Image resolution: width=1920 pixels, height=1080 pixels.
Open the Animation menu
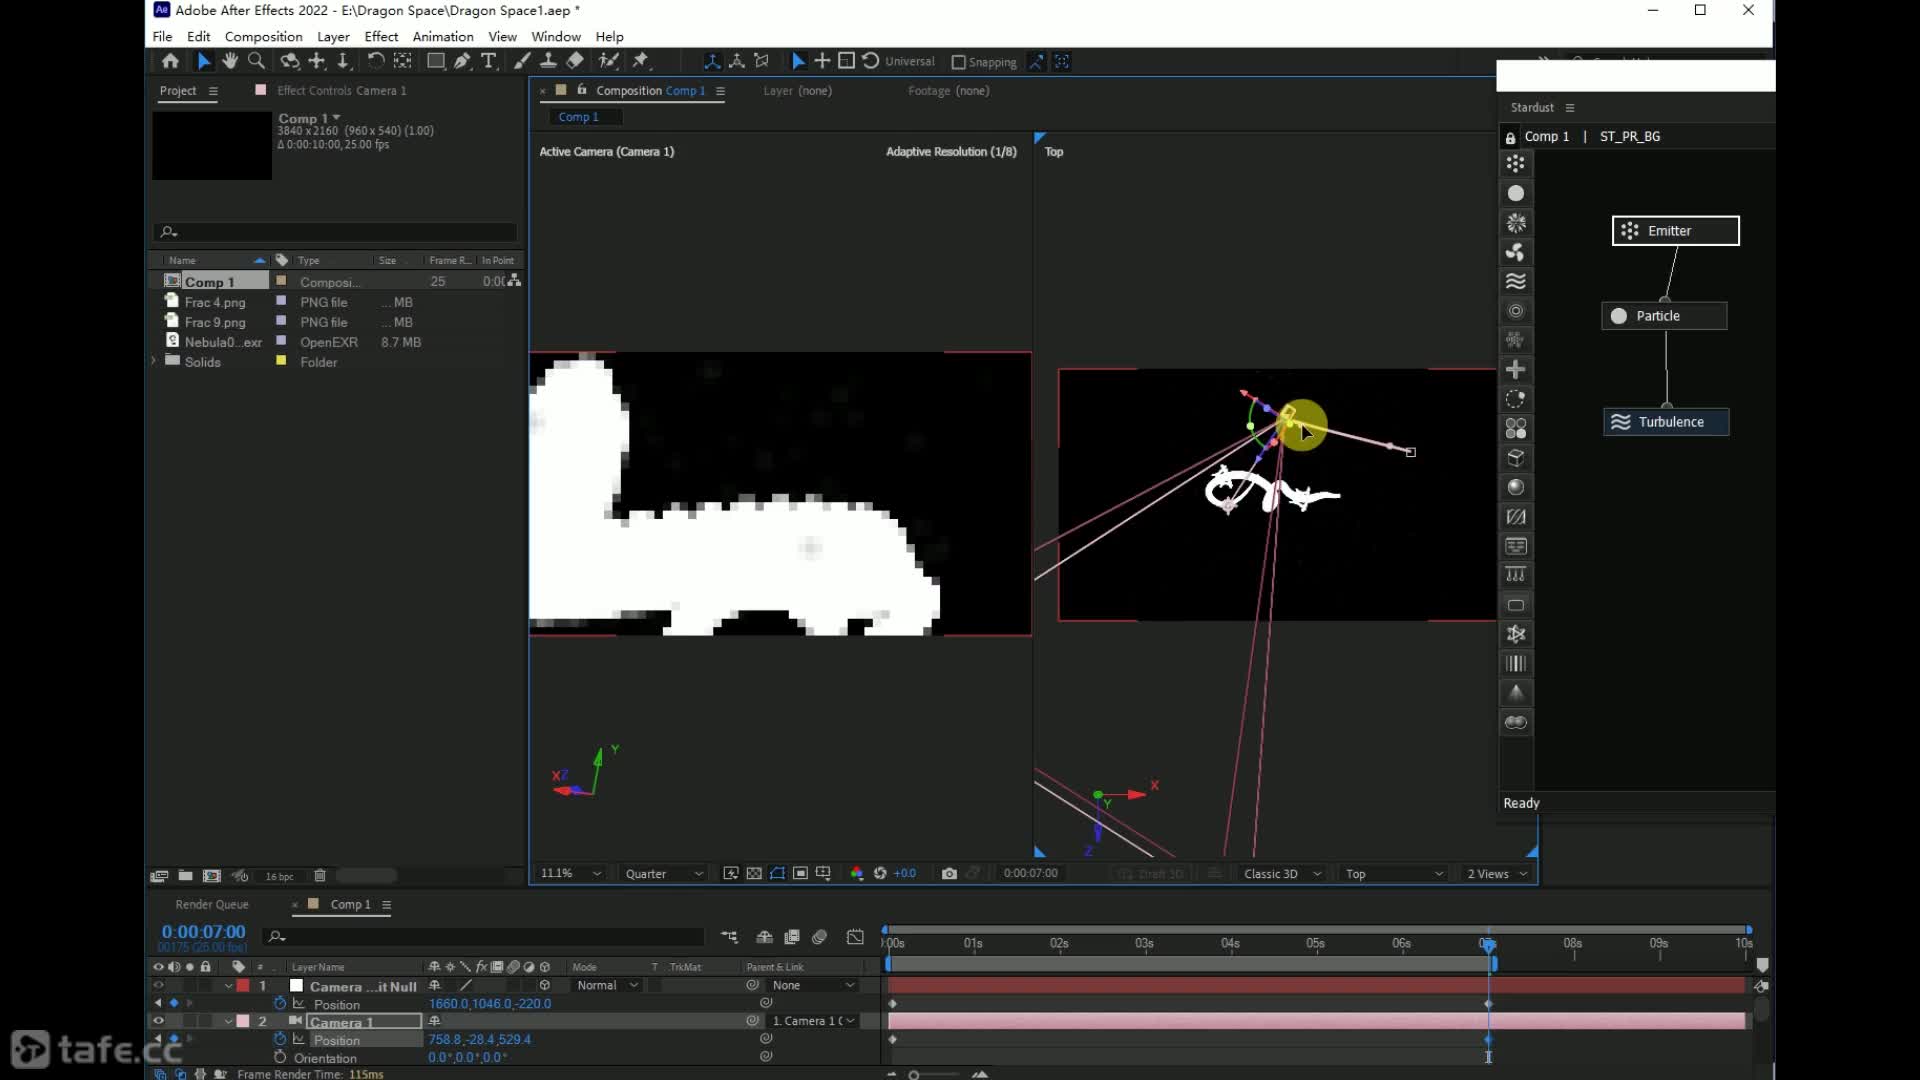click(443, 37)
